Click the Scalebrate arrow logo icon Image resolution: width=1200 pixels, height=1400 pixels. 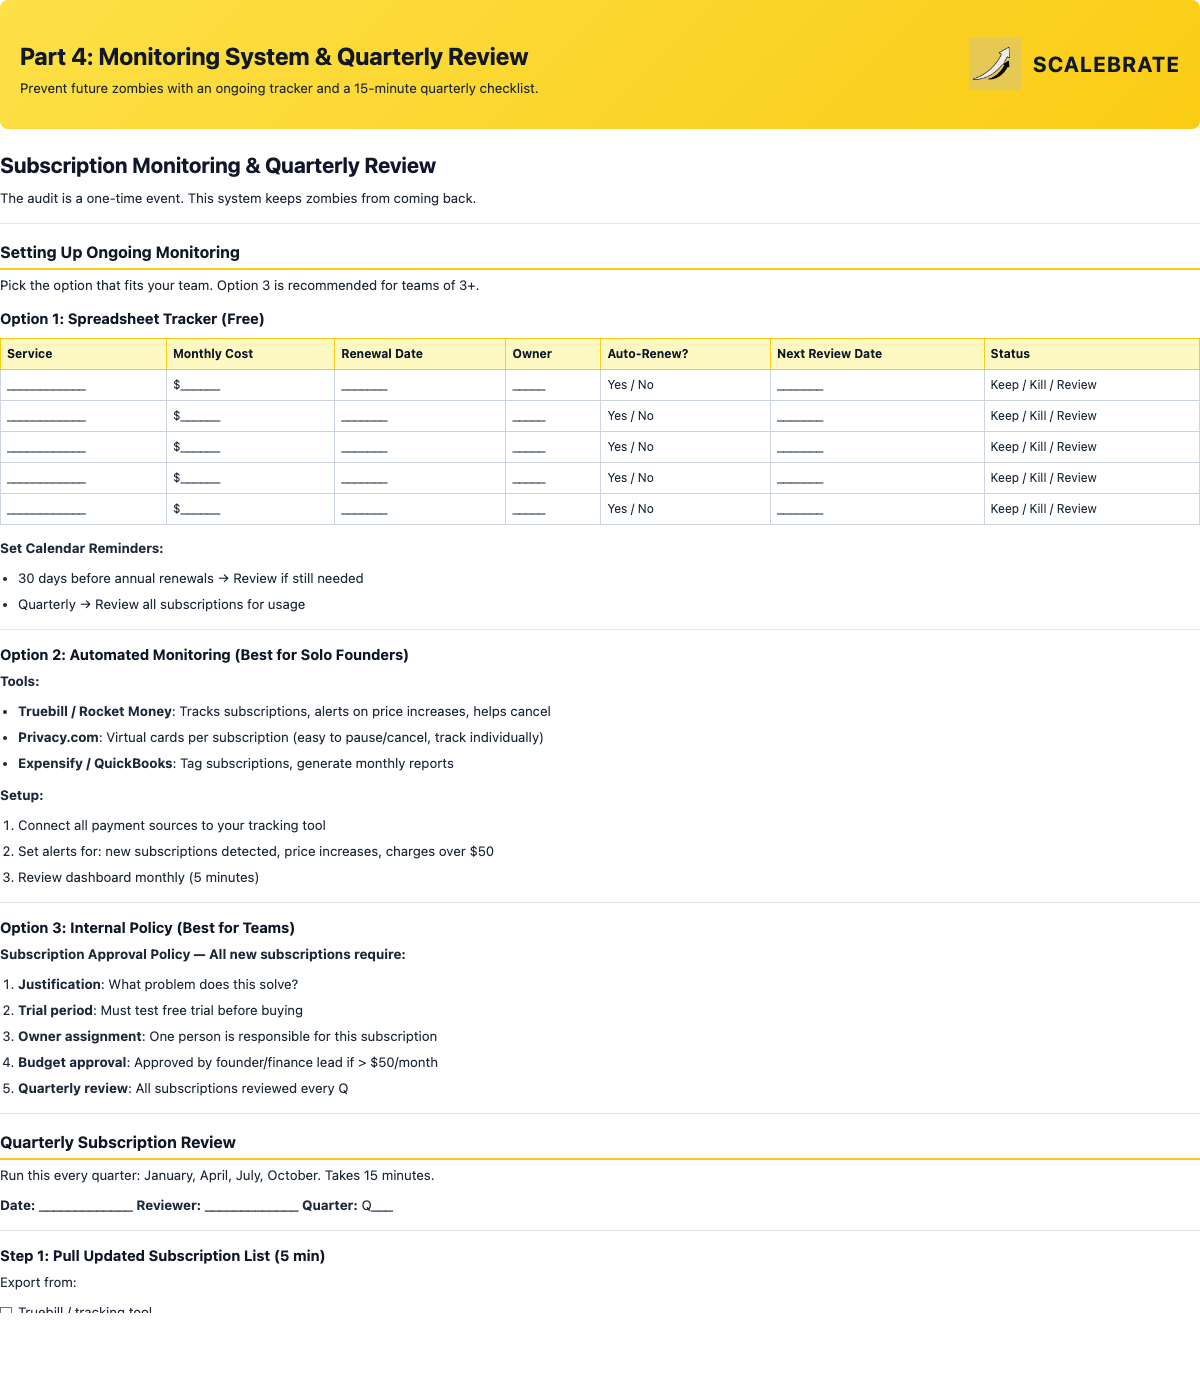click(x=995, y=64)
